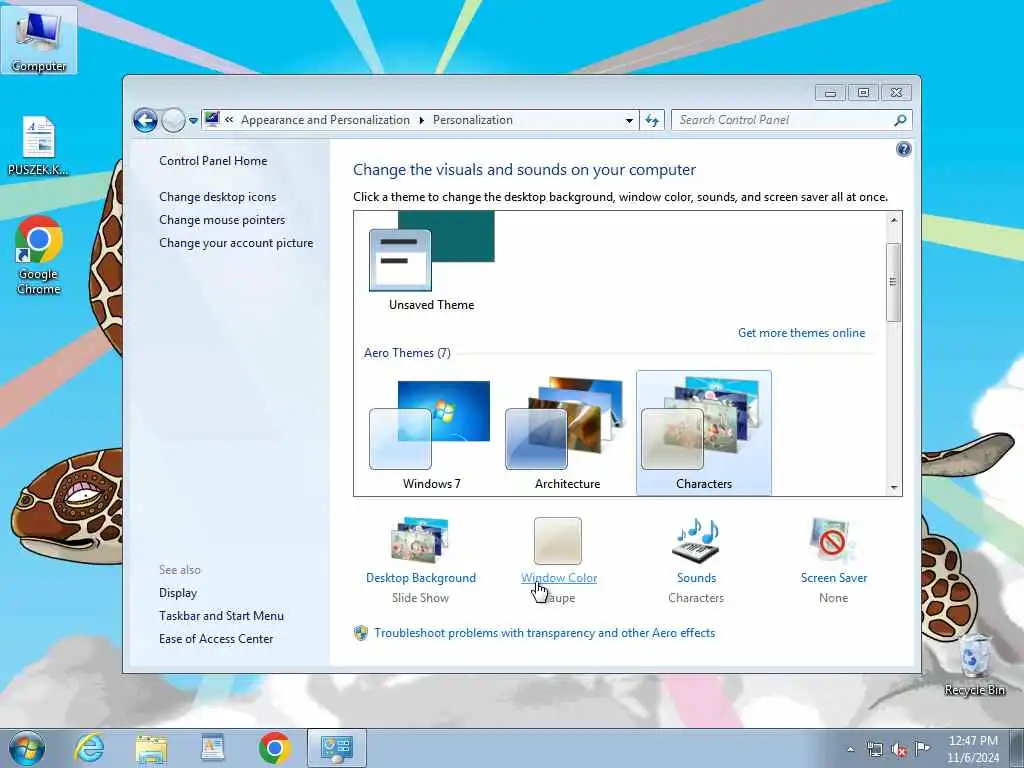Click the Sounds keyboard and notes icon
The height and width of the screenshot is (768, 1024).
point(696,541)
